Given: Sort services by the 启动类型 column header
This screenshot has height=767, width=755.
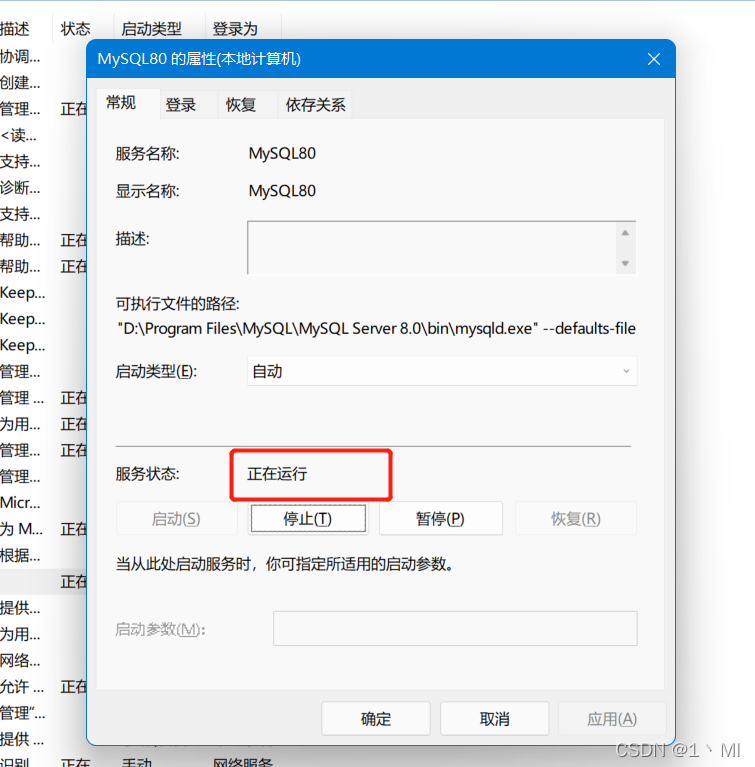Looking at the screenshot, I should pyautogui.click(x=151, y=29).
